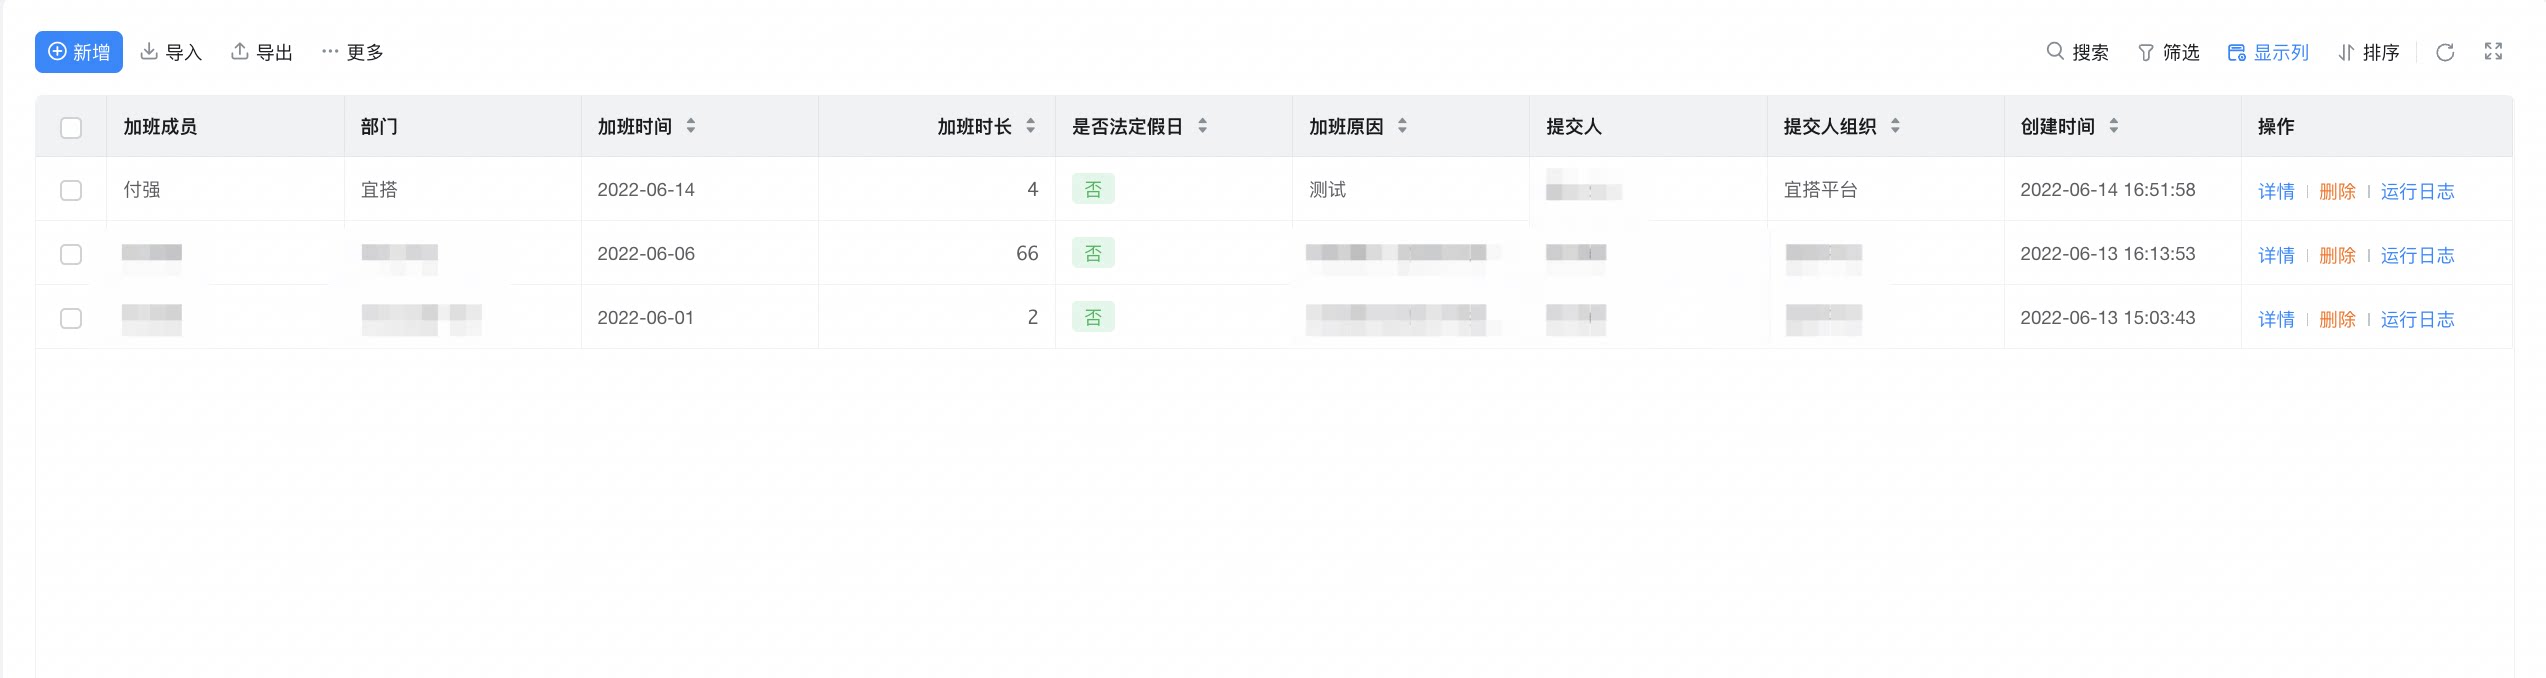Toggle fullscreen with the expand icon

point(2493,52)
